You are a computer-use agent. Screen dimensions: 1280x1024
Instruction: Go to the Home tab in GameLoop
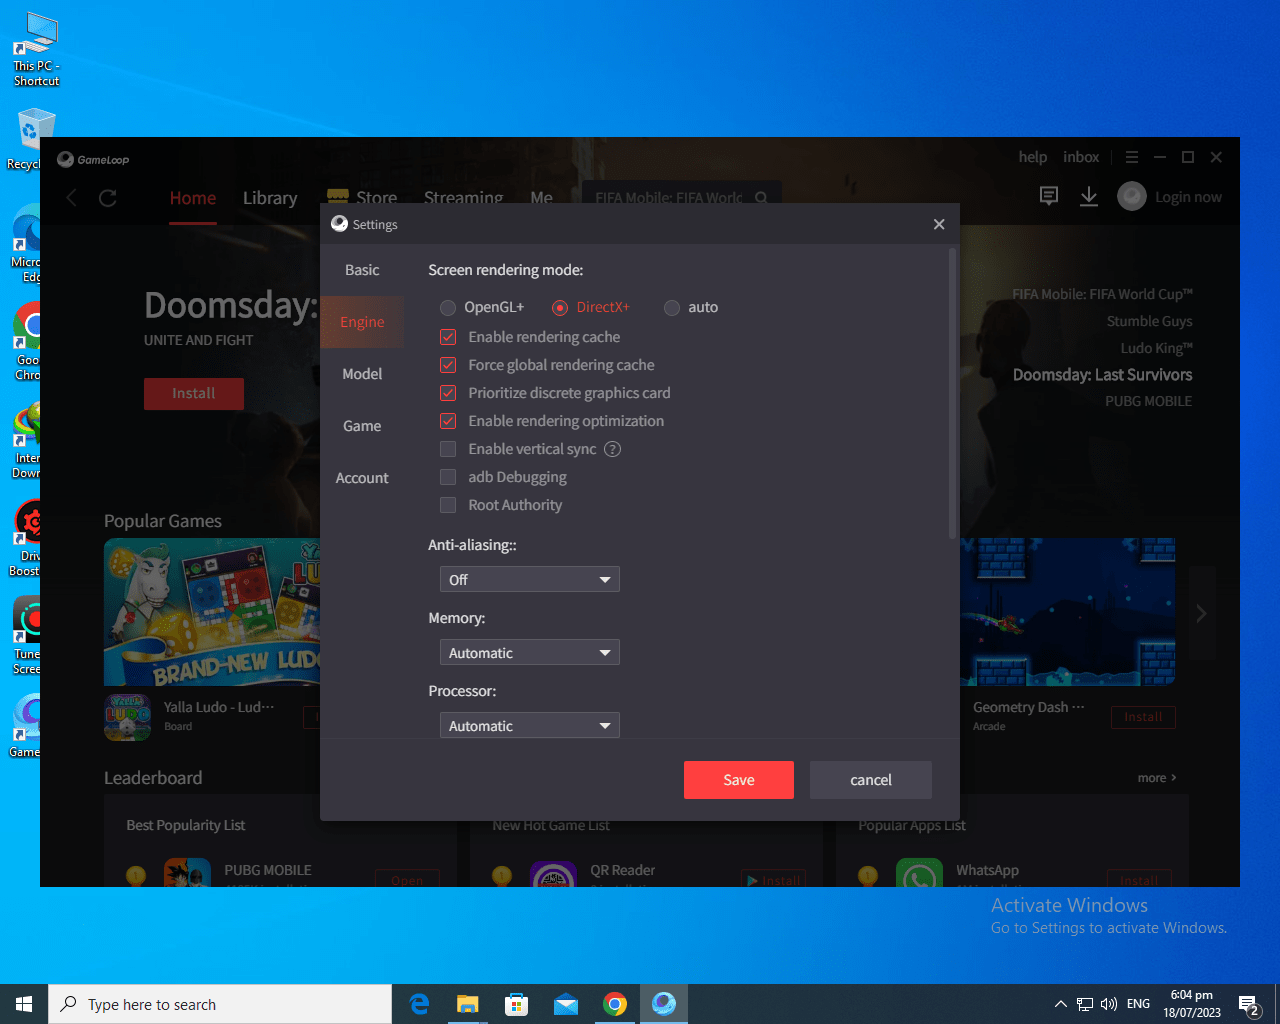pyautogui.click(x=193, y=198)
